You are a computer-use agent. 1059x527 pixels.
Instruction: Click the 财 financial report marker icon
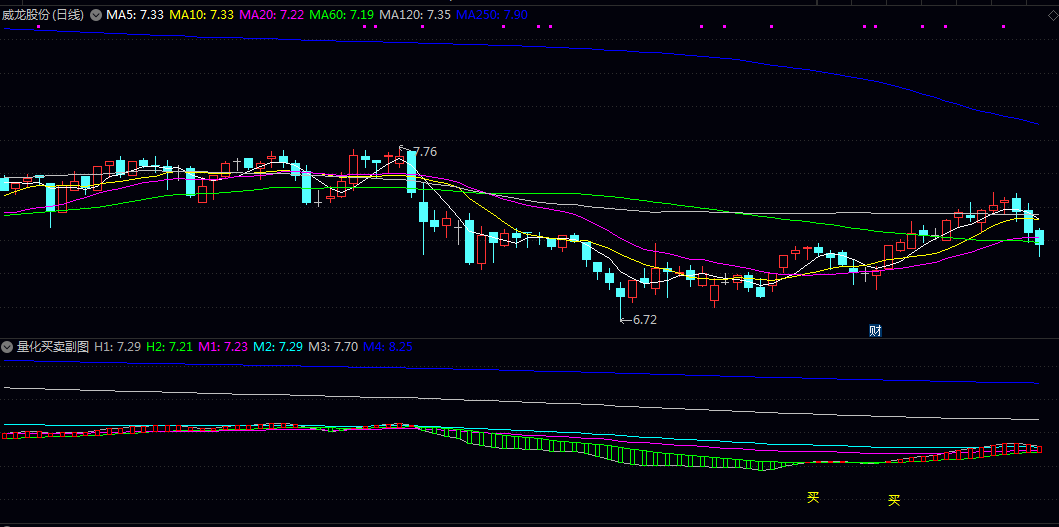(x=875, y=331)
